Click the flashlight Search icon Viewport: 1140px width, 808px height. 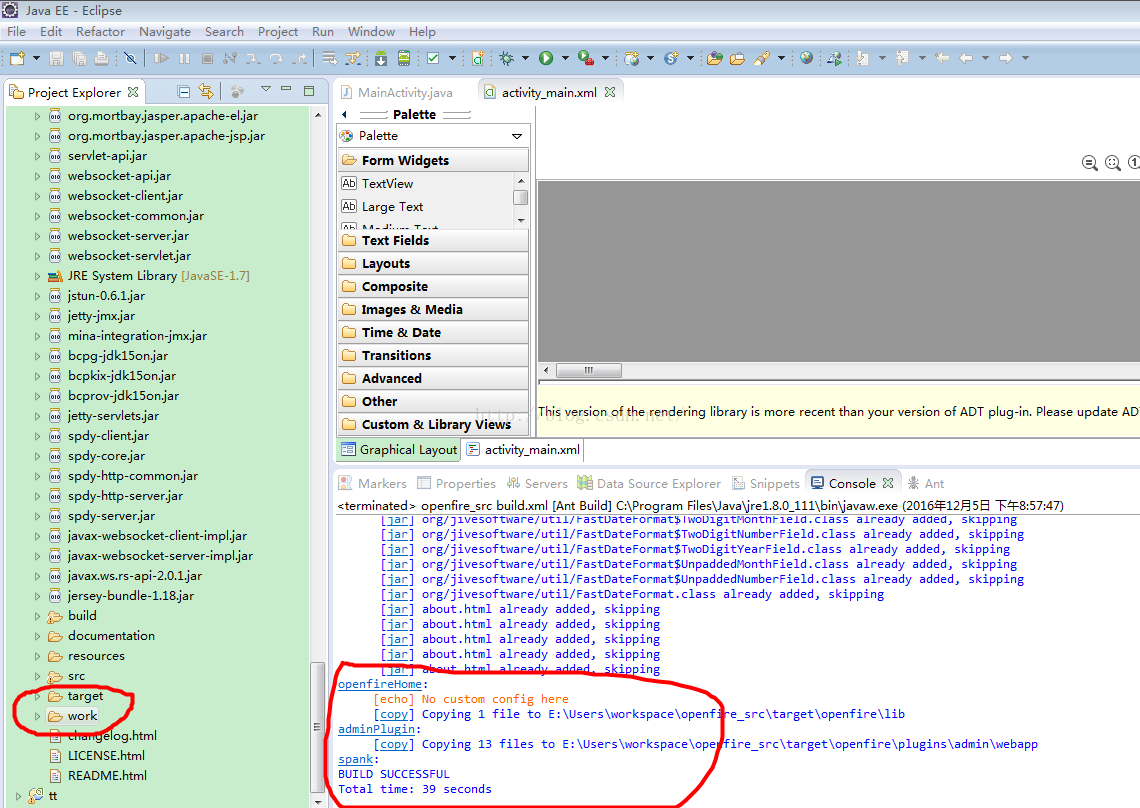762,58
